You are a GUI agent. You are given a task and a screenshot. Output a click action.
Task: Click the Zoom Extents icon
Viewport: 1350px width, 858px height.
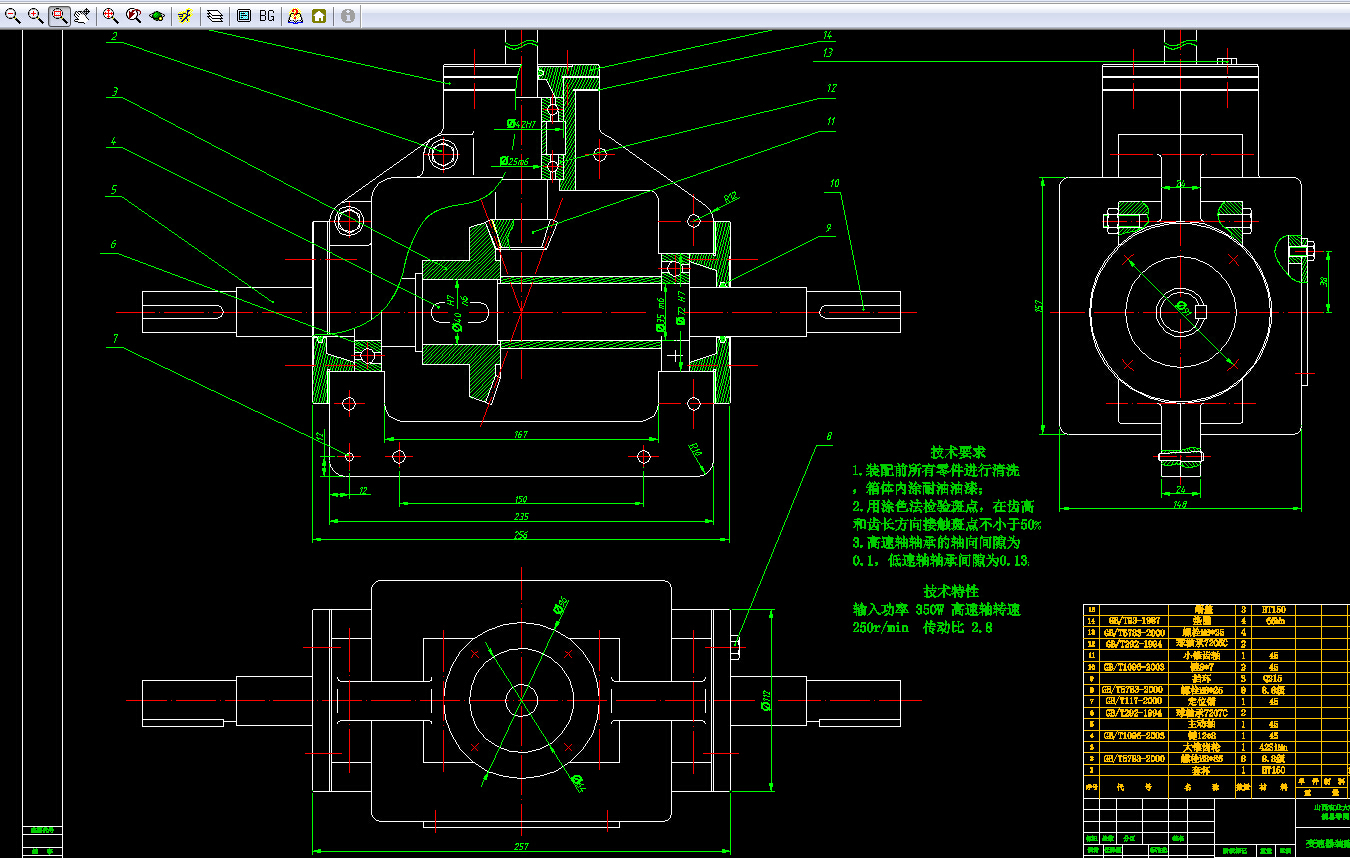pyautogui.click(x=110, y=16)
